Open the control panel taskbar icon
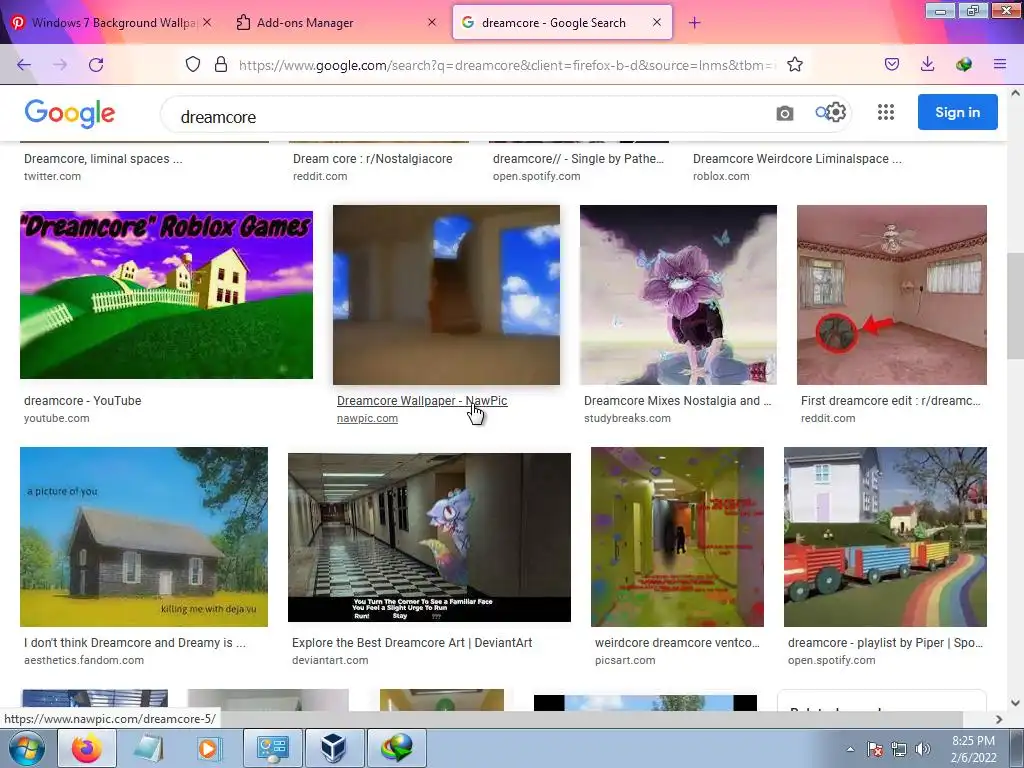Image resolution: width=1024 pixels, height=768 pixels. [x=272, y=748]
